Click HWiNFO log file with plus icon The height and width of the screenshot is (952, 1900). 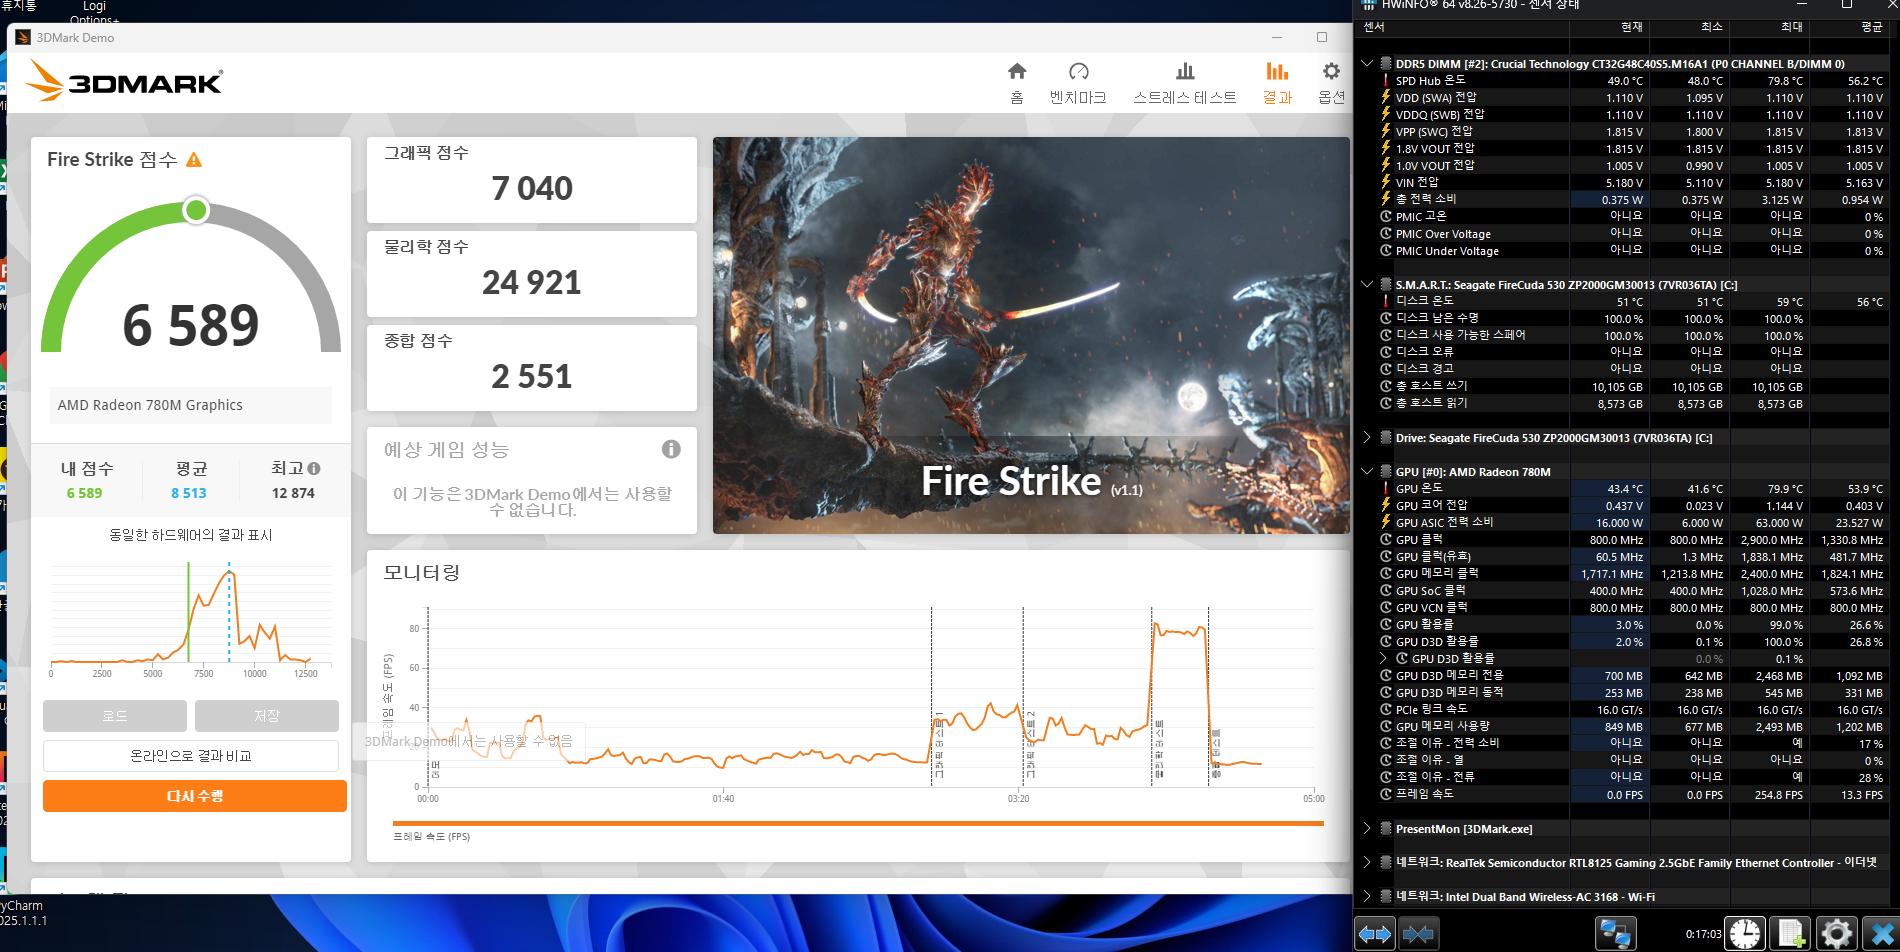pos(1790,934)
